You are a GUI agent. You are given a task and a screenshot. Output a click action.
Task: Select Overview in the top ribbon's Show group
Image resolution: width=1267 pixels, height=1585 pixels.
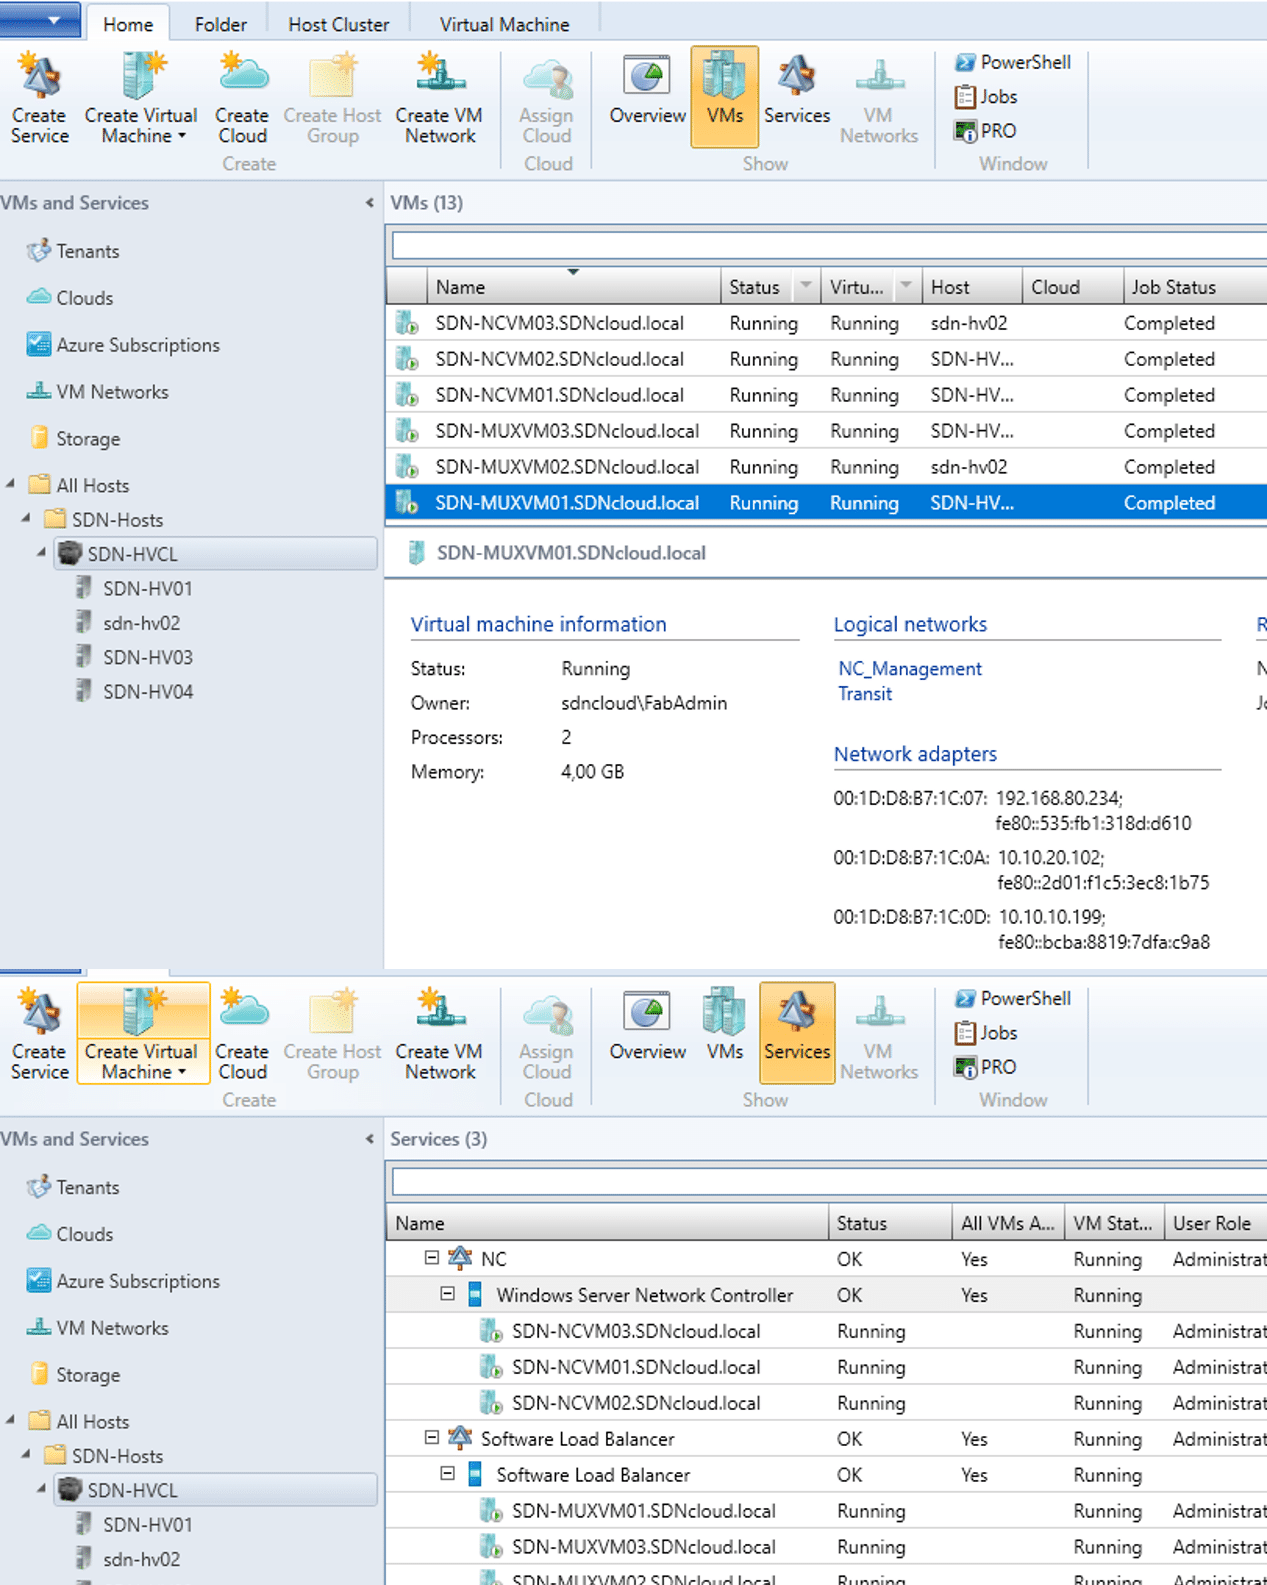click(x=647, y=92)
